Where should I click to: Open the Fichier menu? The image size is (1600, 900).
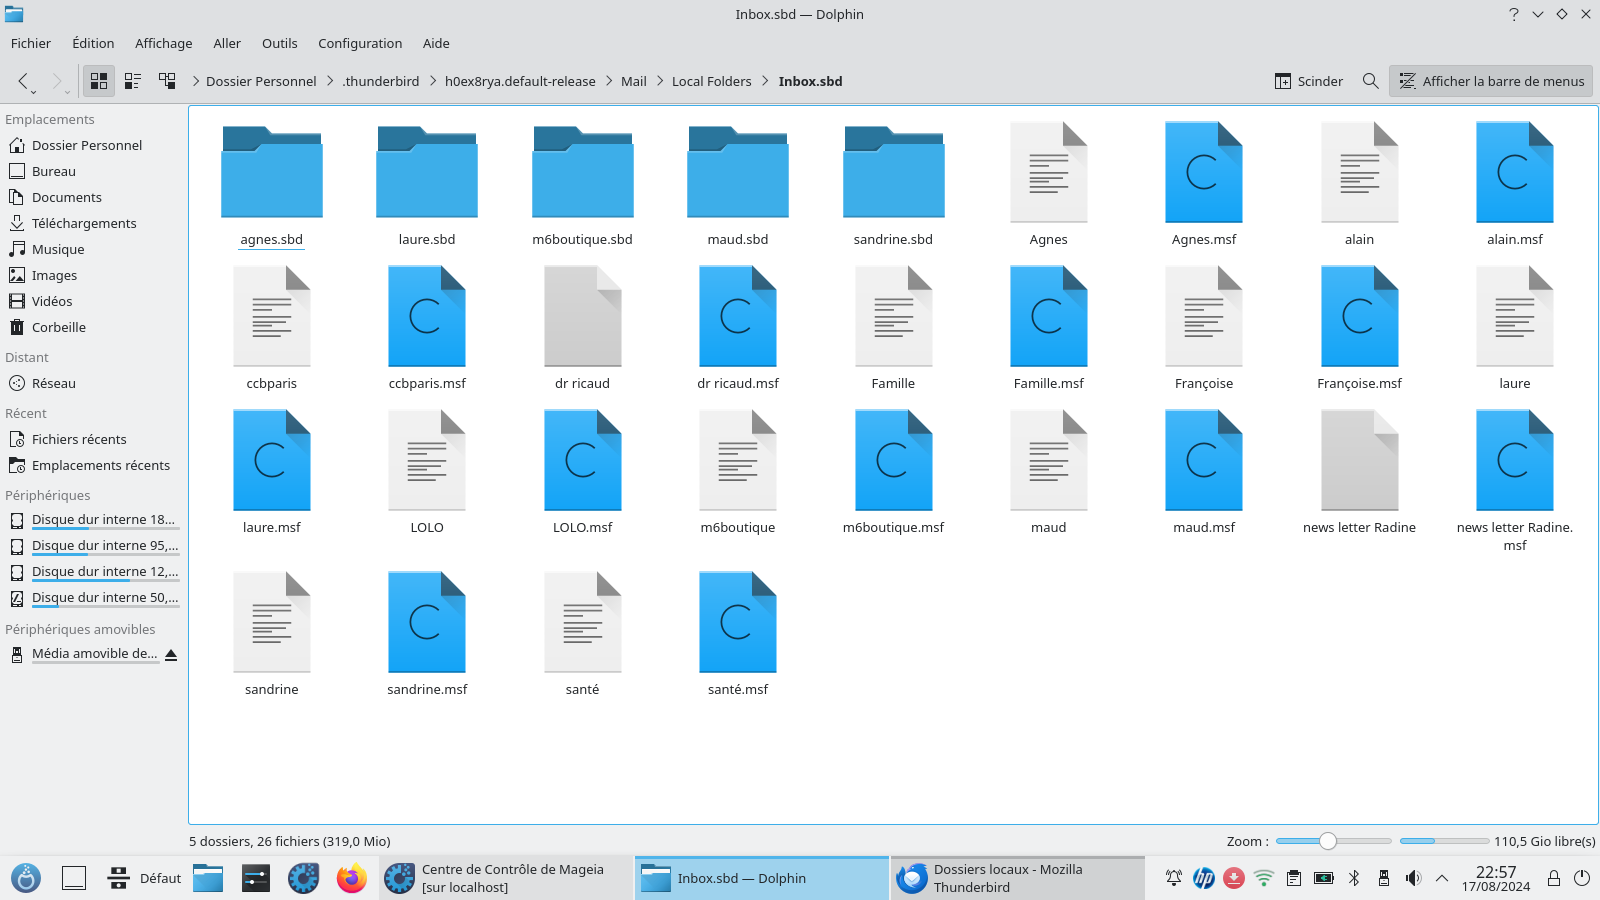point(31,43)
